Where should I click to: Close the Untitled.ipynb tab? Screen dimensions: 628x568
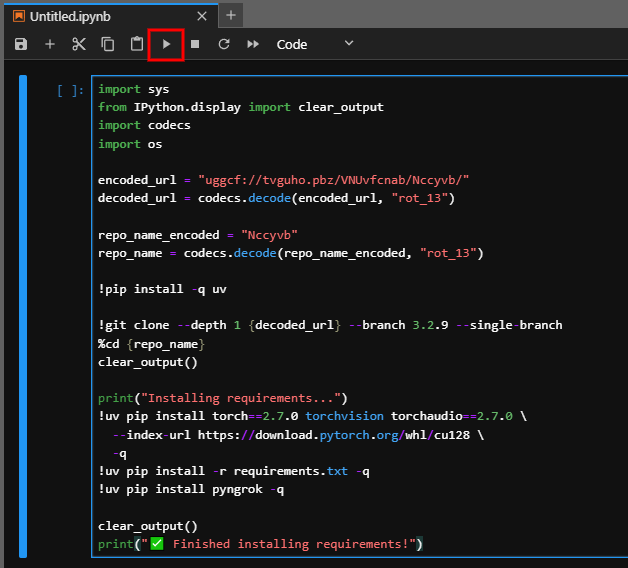[x=202, y=16]
